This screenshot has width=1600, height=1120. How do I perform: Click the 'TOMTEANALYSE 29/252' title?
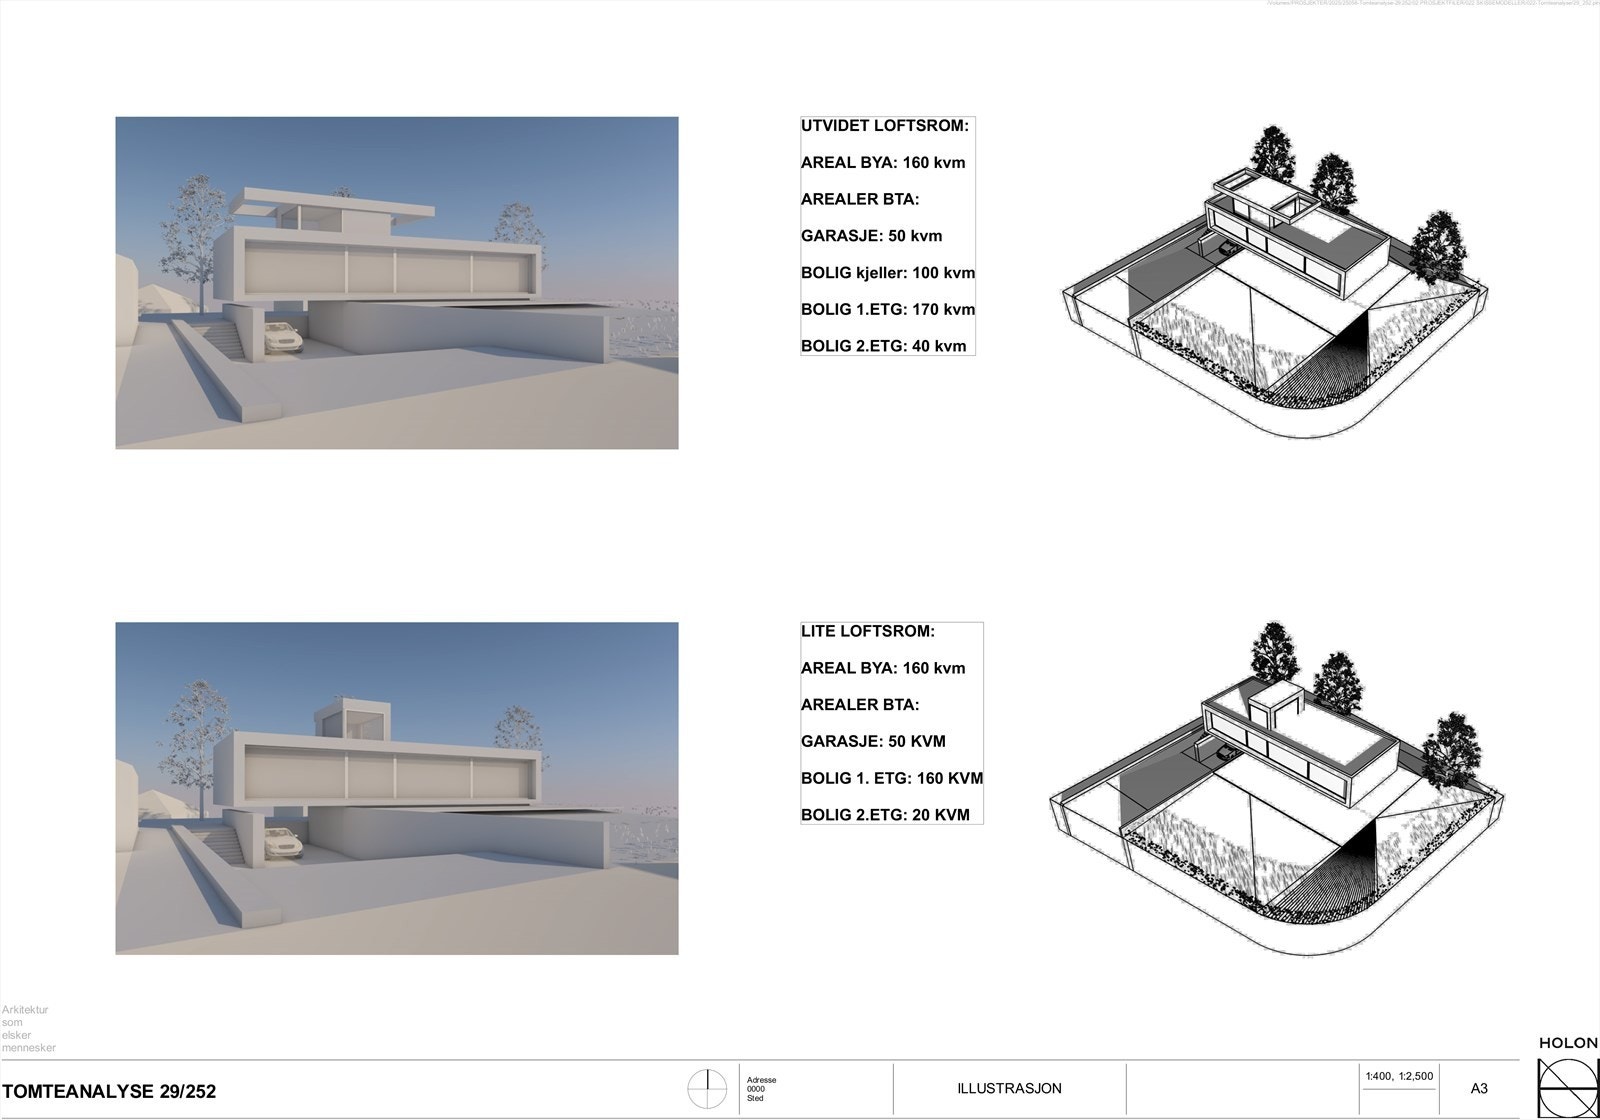(109, 1091)
